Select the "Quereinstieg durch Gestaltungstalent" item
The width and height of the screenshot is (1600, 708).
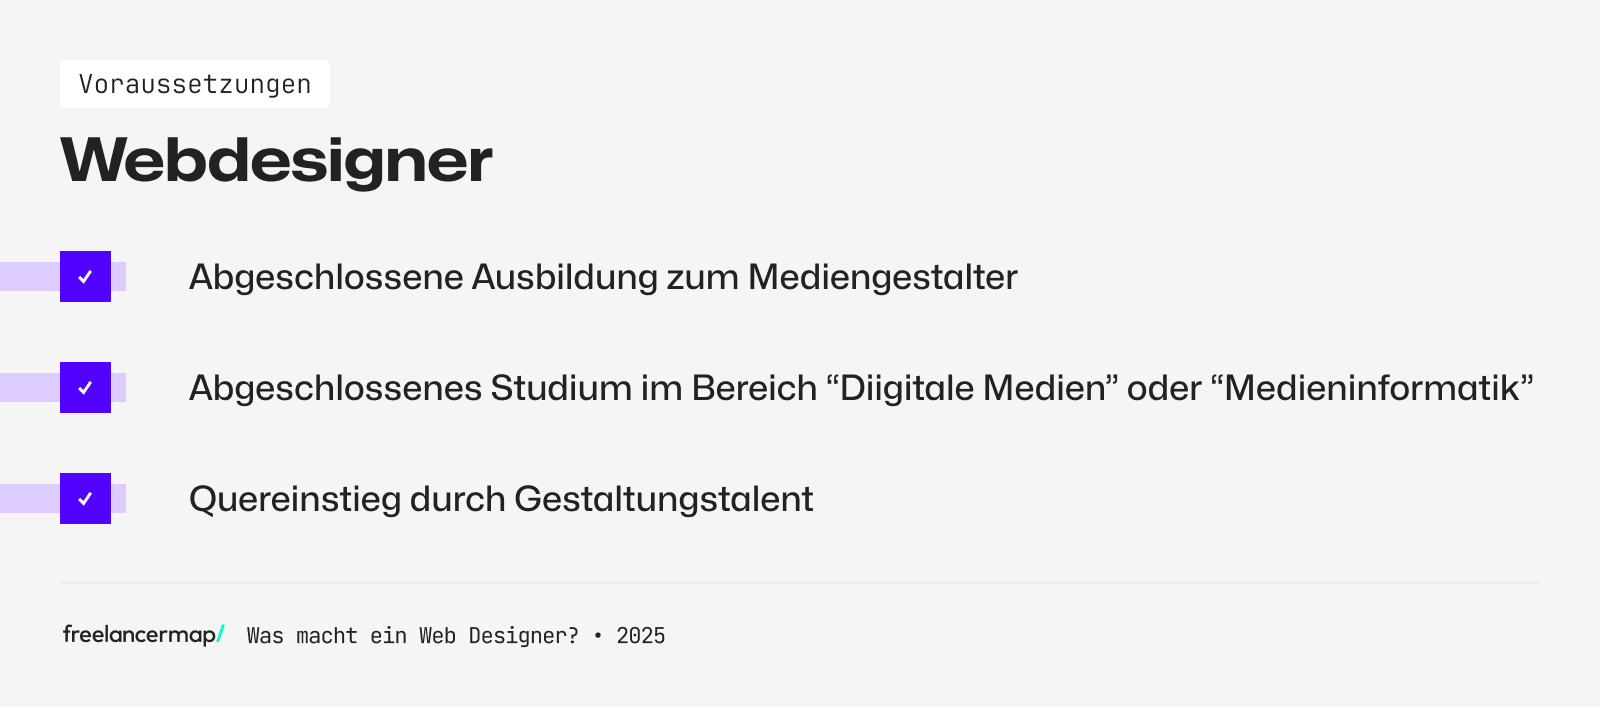tap(501, 499)
